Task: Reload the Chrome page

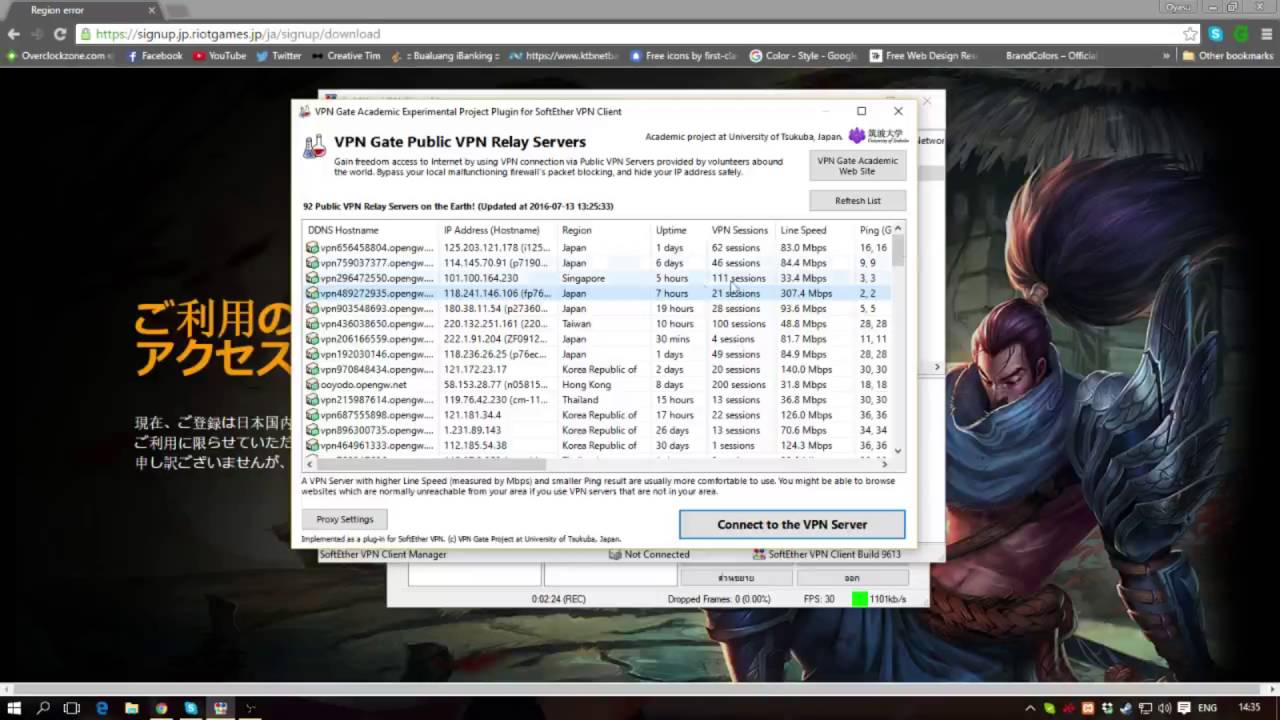Action: coord(61,34)
